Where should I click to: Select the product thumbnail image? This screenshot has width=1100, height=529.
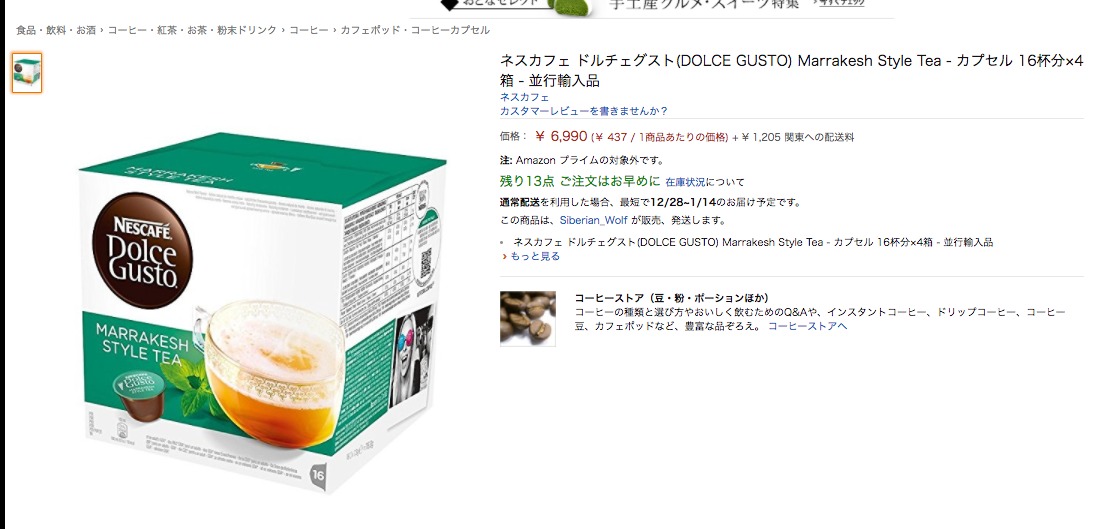click(27, 72)
